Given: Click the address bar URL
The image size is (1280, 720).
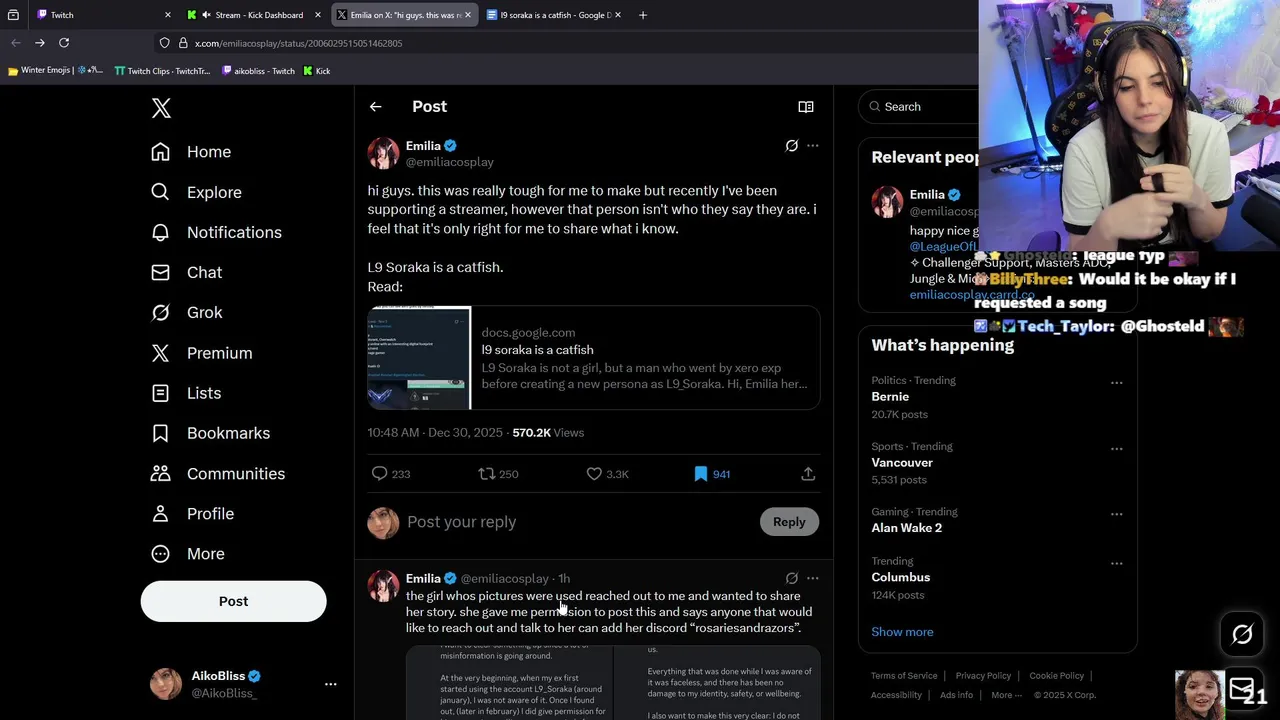Looking at the screenshot, I should coord(298,43).
